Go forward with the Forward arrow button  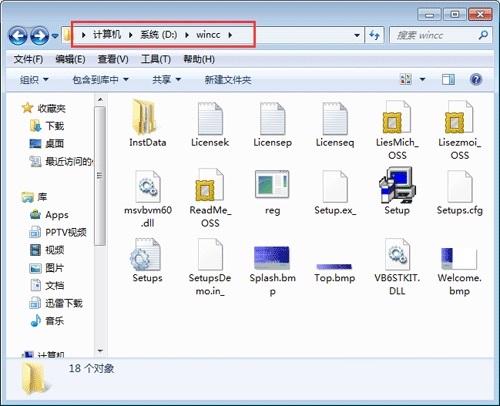pos(39,35)
